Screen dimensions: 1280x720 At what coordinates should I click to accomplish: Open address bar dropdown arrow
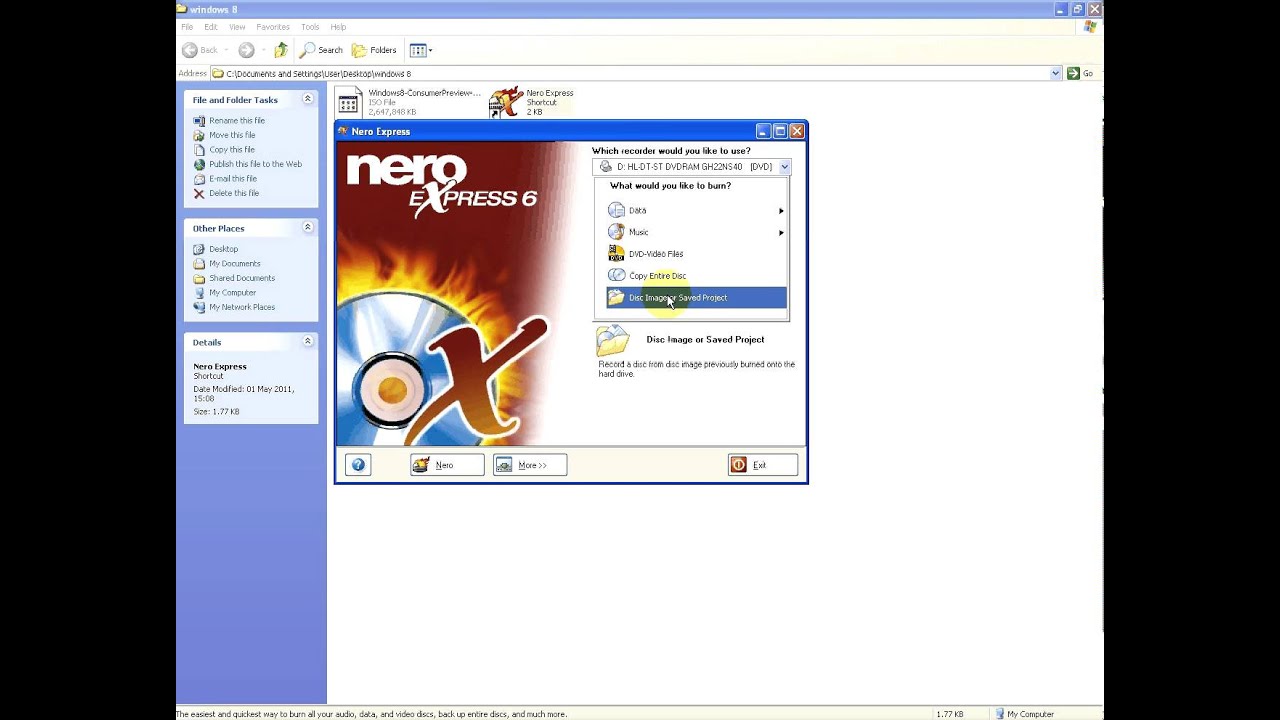(x=1056, y=73)
